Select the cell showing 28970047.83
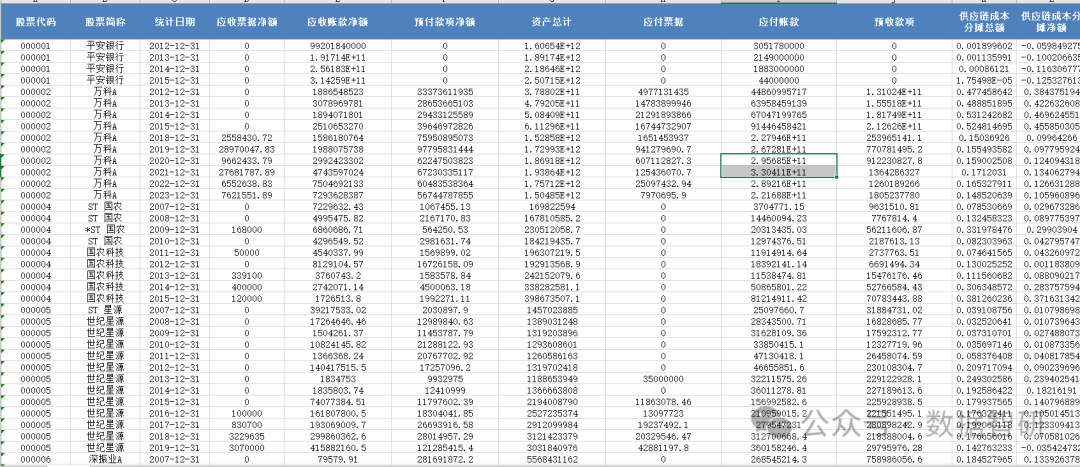 [x=247, y=149]
